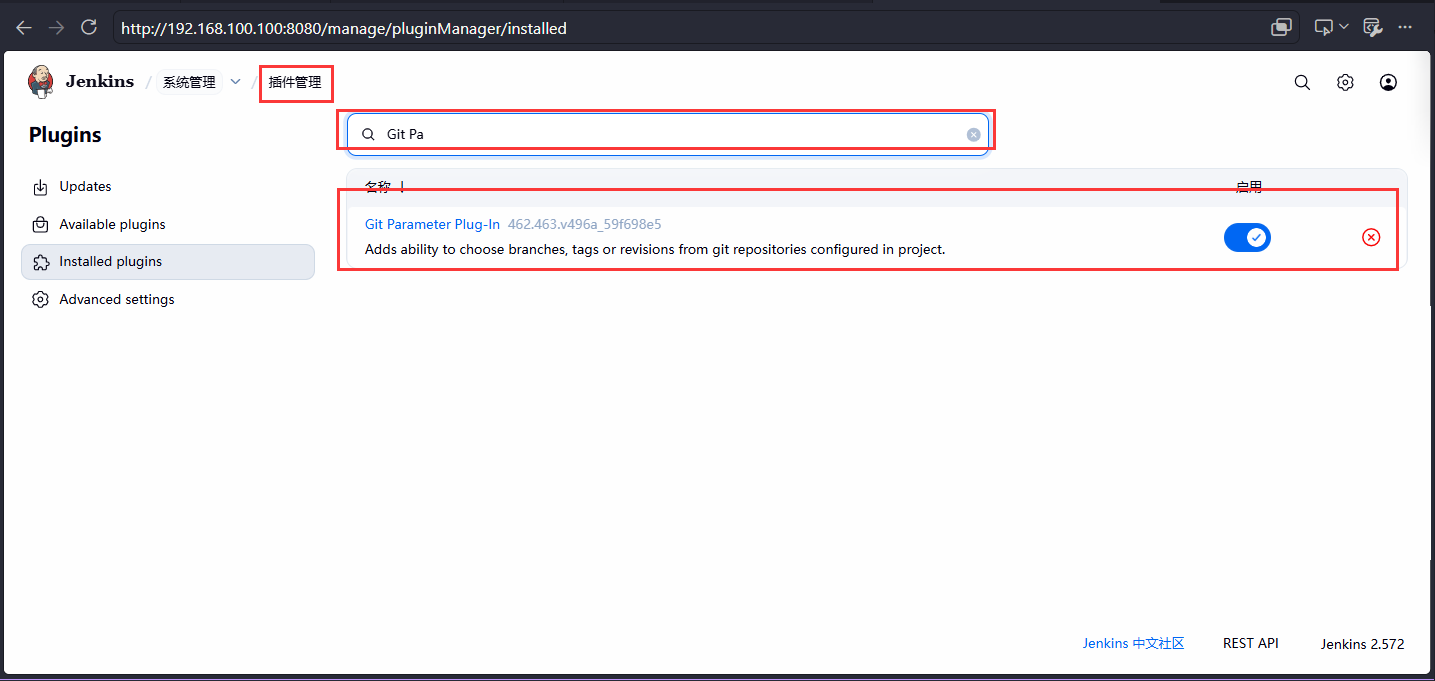The width and height of the screenshot is (1435, 681).
Task: Click the Jenkins butler logo
Action: click(x=40, y=82)
